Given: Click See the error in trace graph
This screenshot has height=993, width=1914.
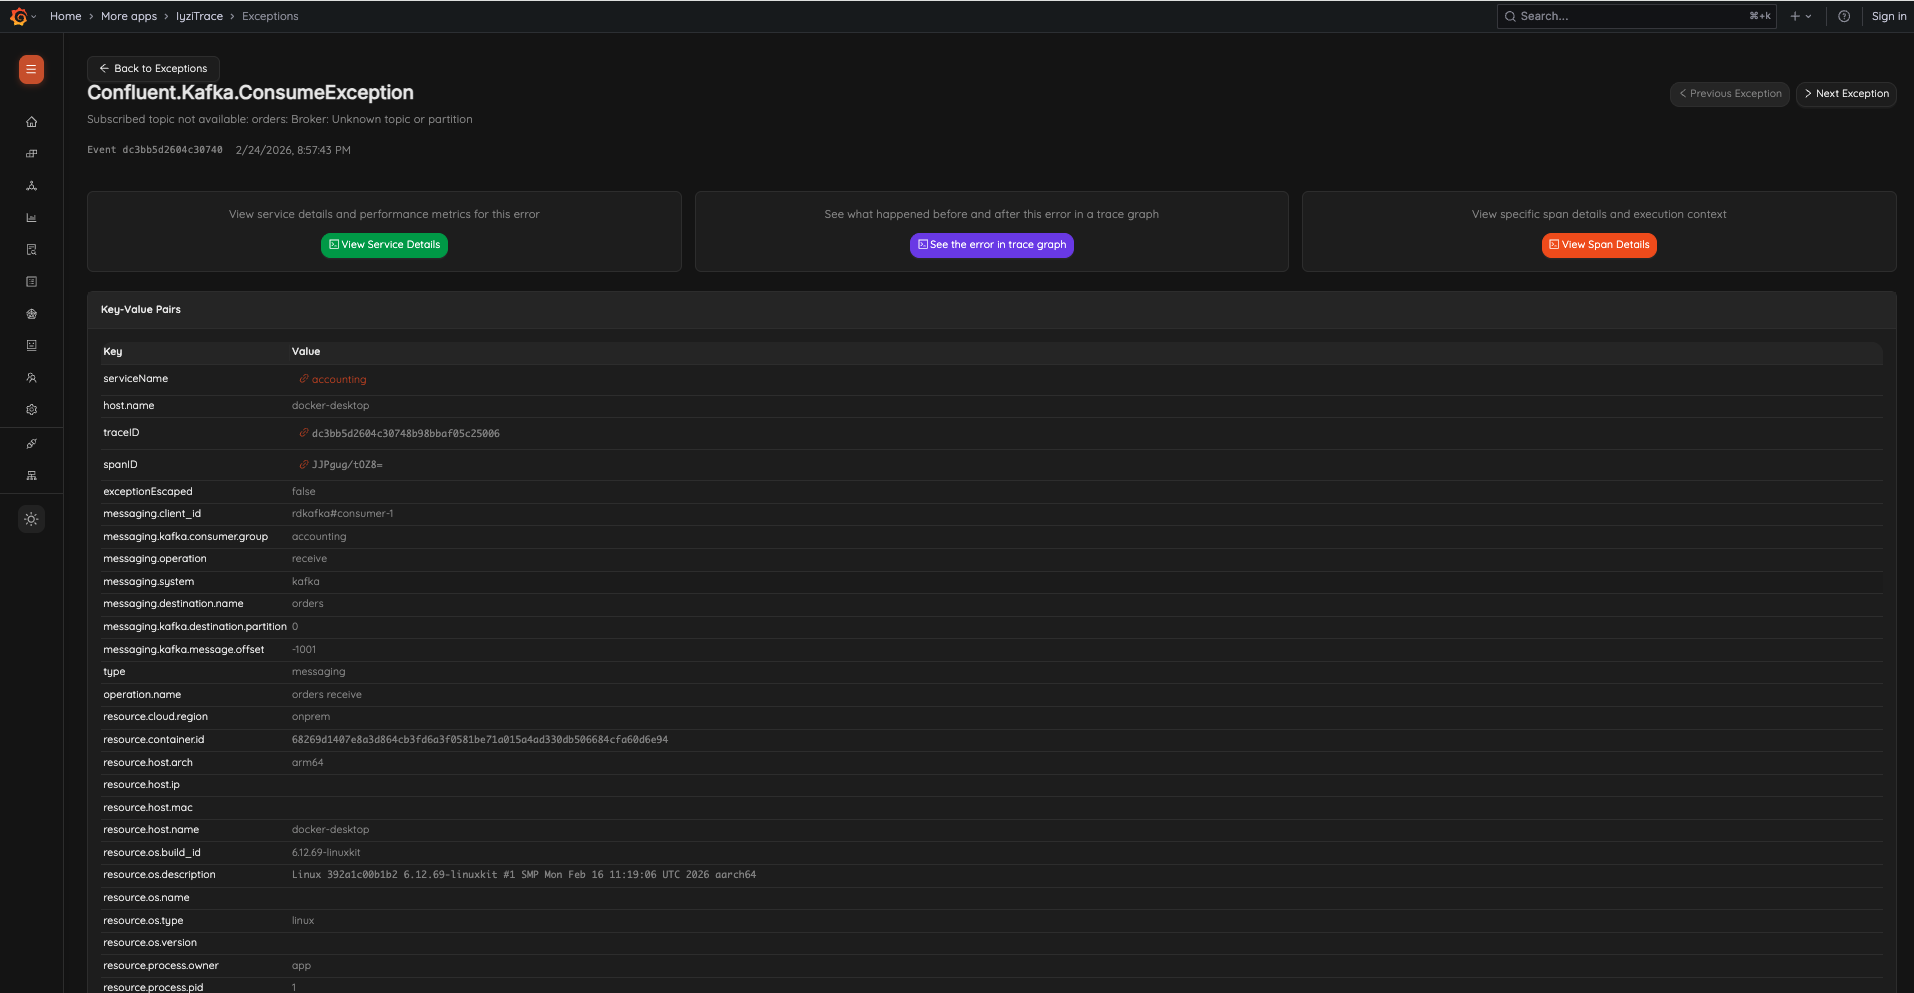Looking at the screenshot, I should pos(991,245).
